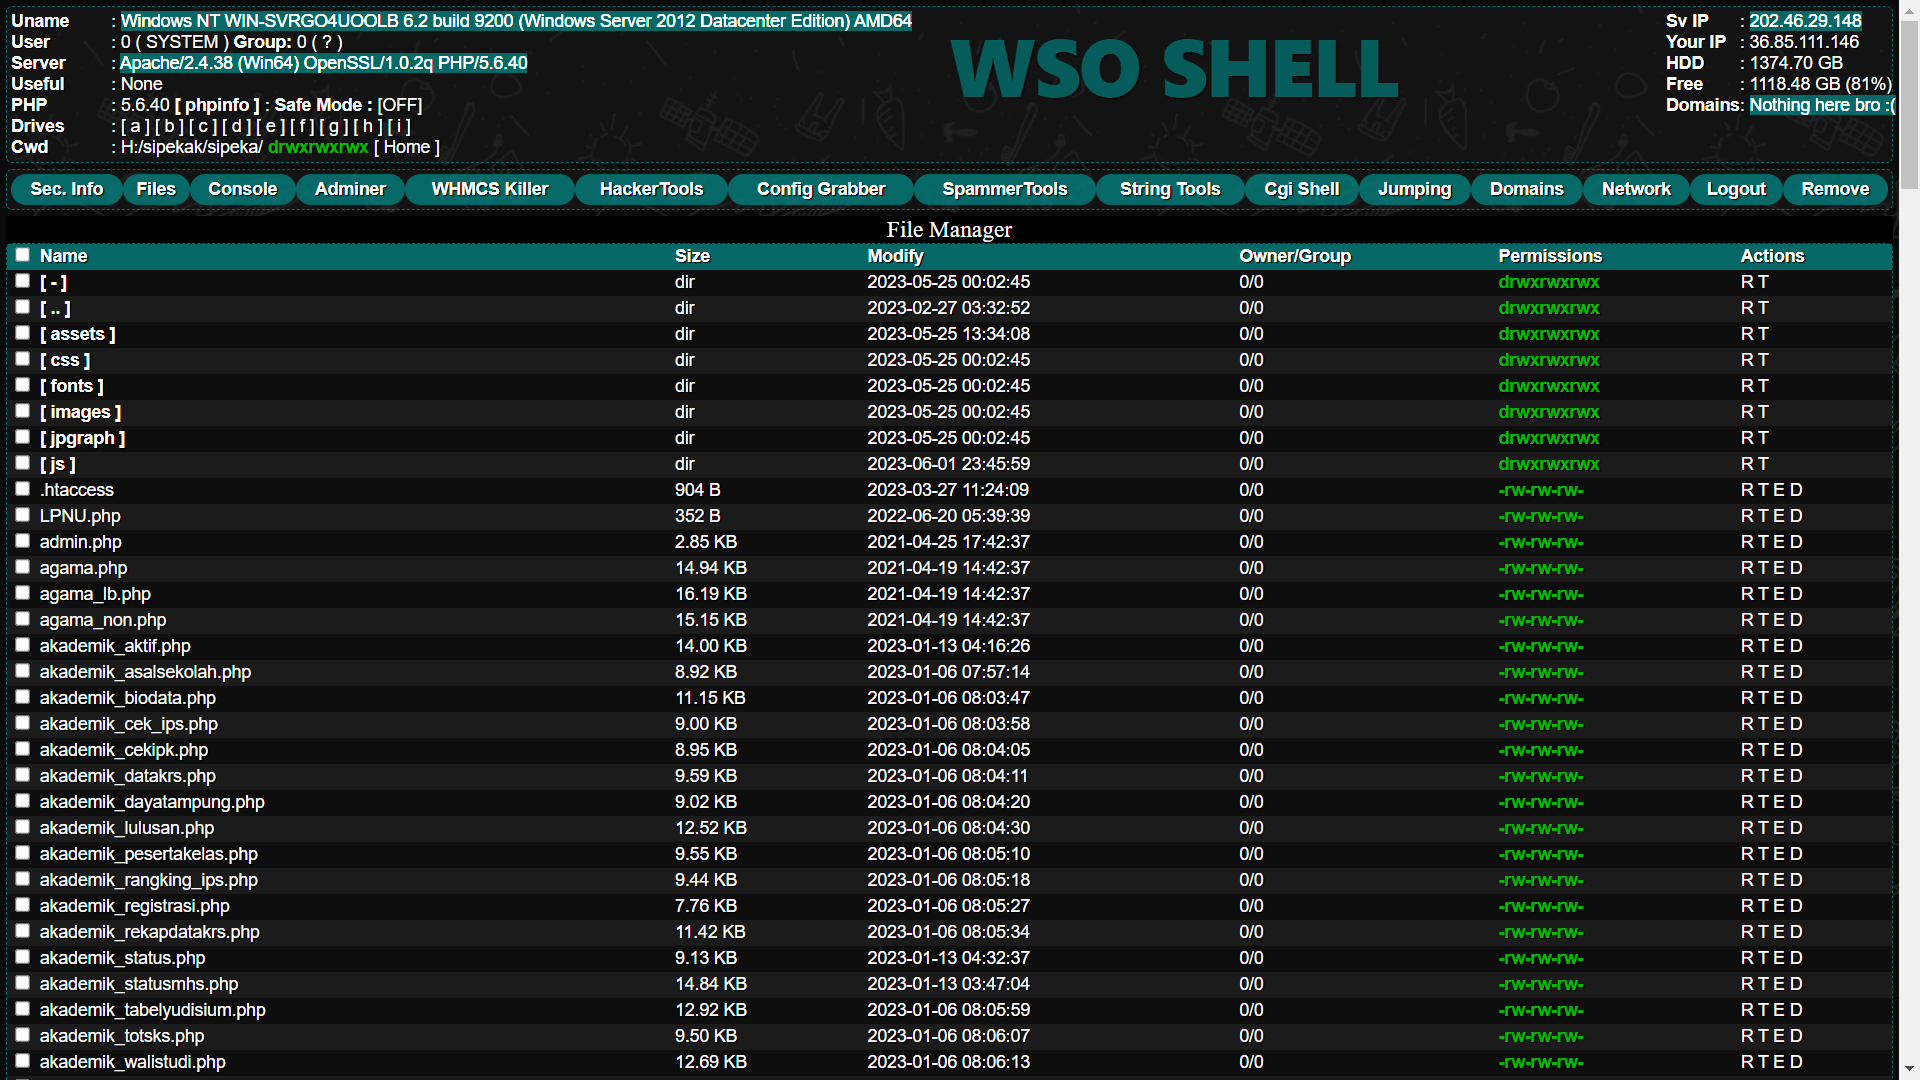Open Jumping menu item
The image size is (1920, 1080).
click(x=1414, y=189)
